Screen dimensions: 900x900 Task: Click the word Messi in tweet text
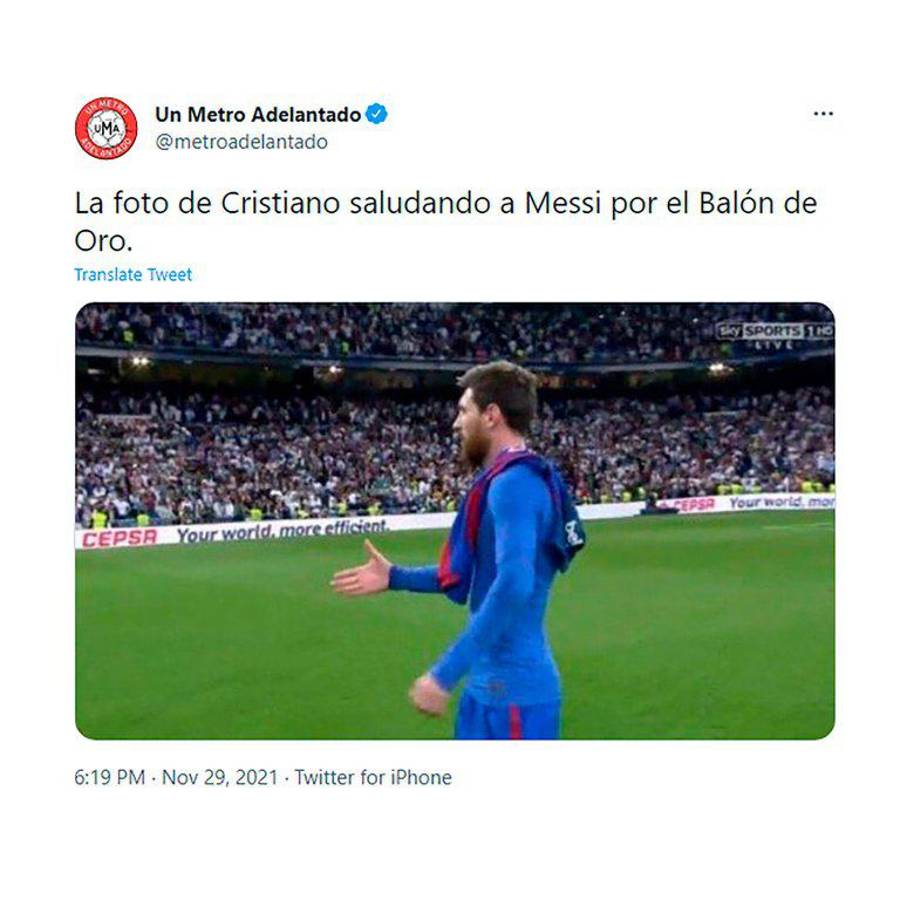pyautogui.click(x=562, y=203)
